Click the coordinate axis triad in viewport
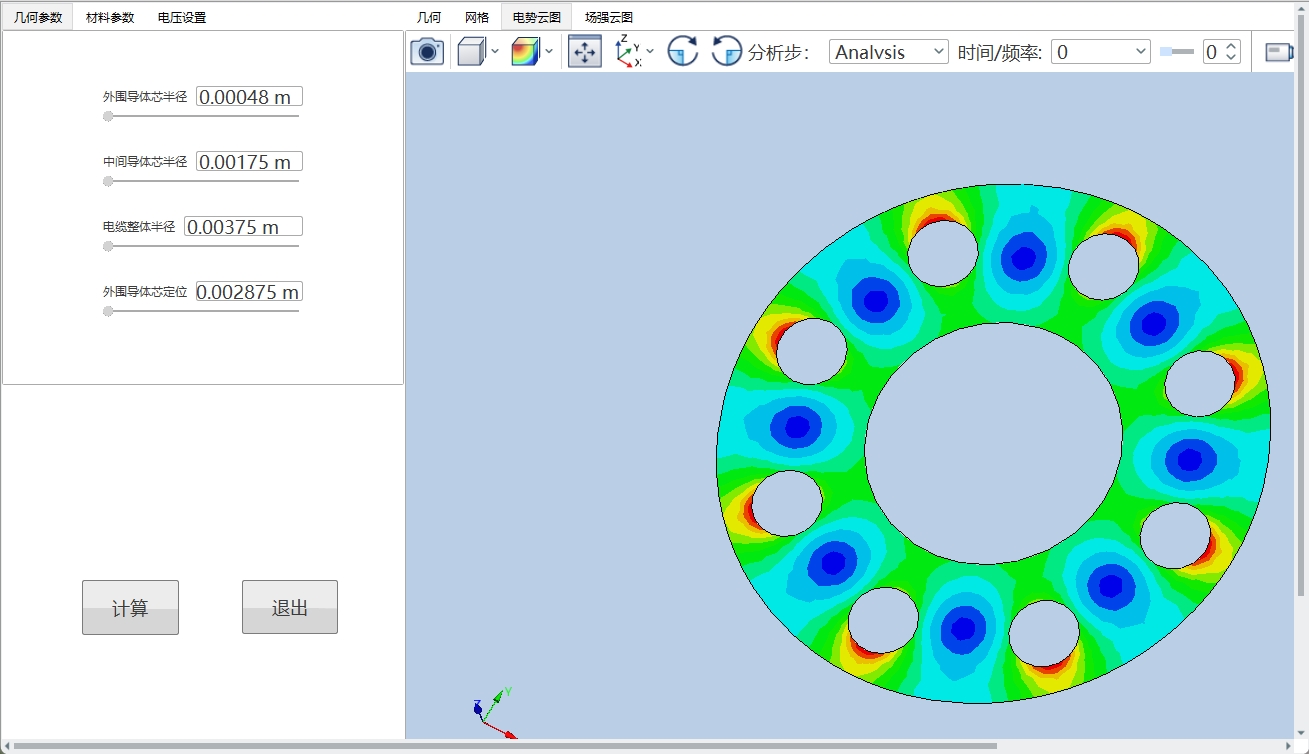The width and height of the screenshot is (1309, 754). [494, 712]
